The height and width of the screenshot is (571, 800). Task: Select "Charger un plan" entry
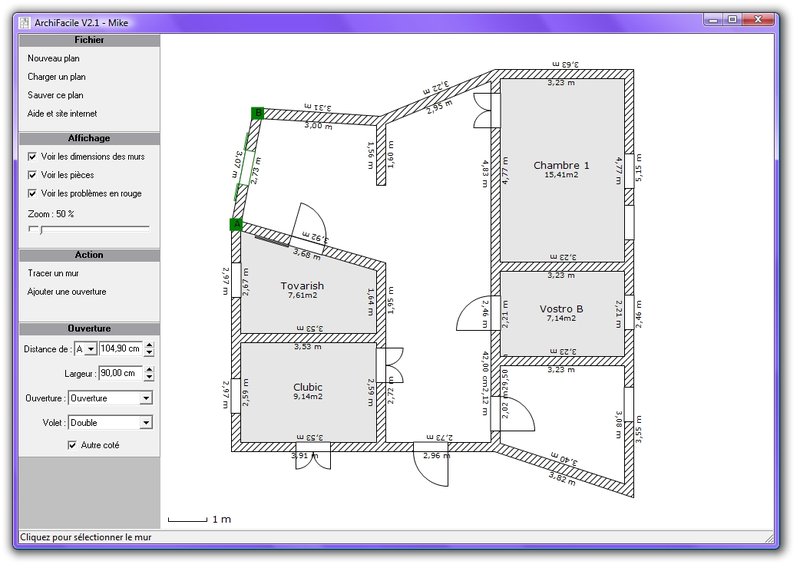click(x=56, y=77)
